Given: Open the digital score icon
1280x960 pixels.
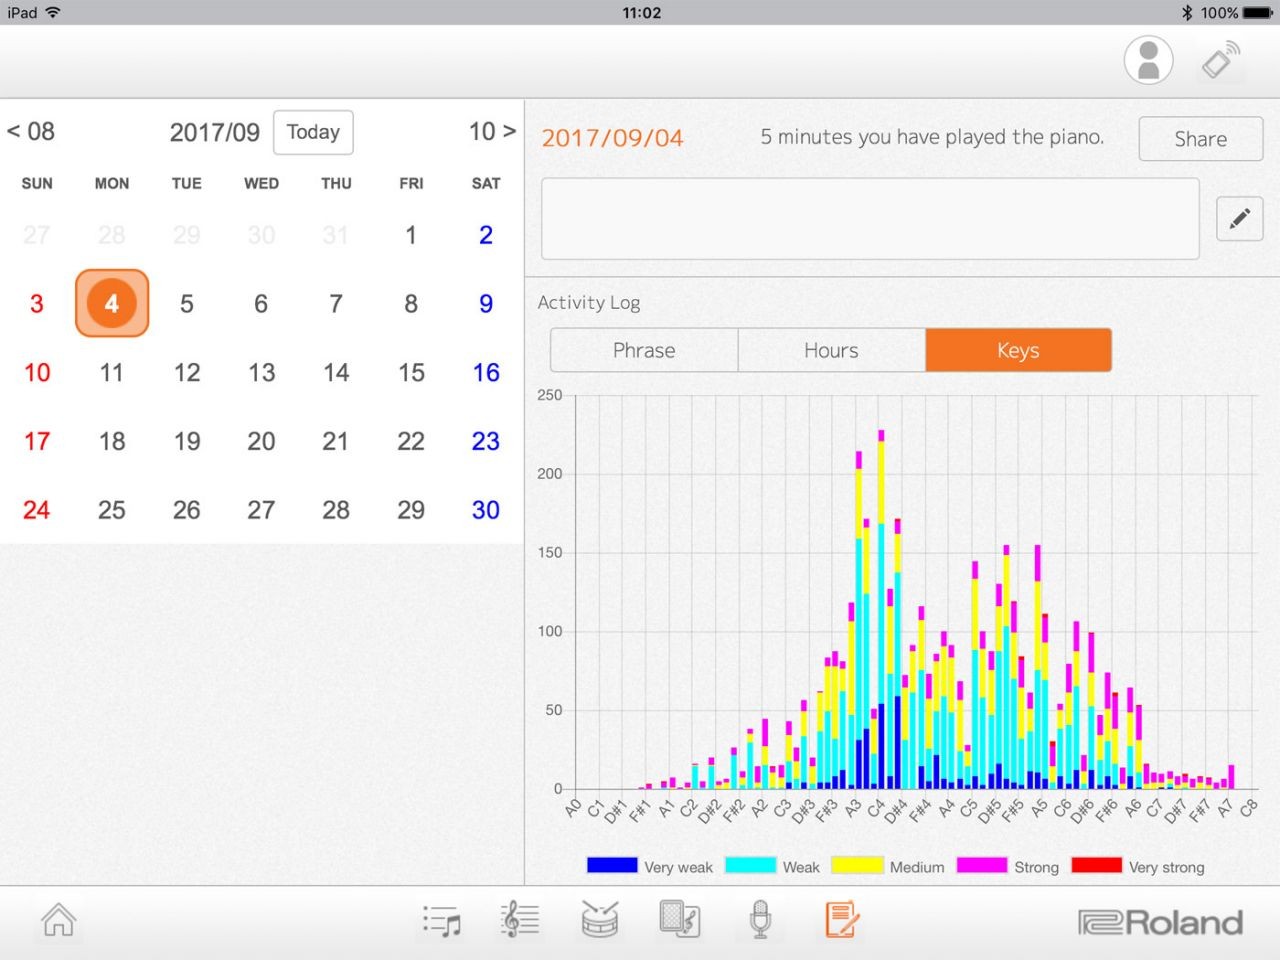Looking at the screenshot, I should [x=520, y=920].
